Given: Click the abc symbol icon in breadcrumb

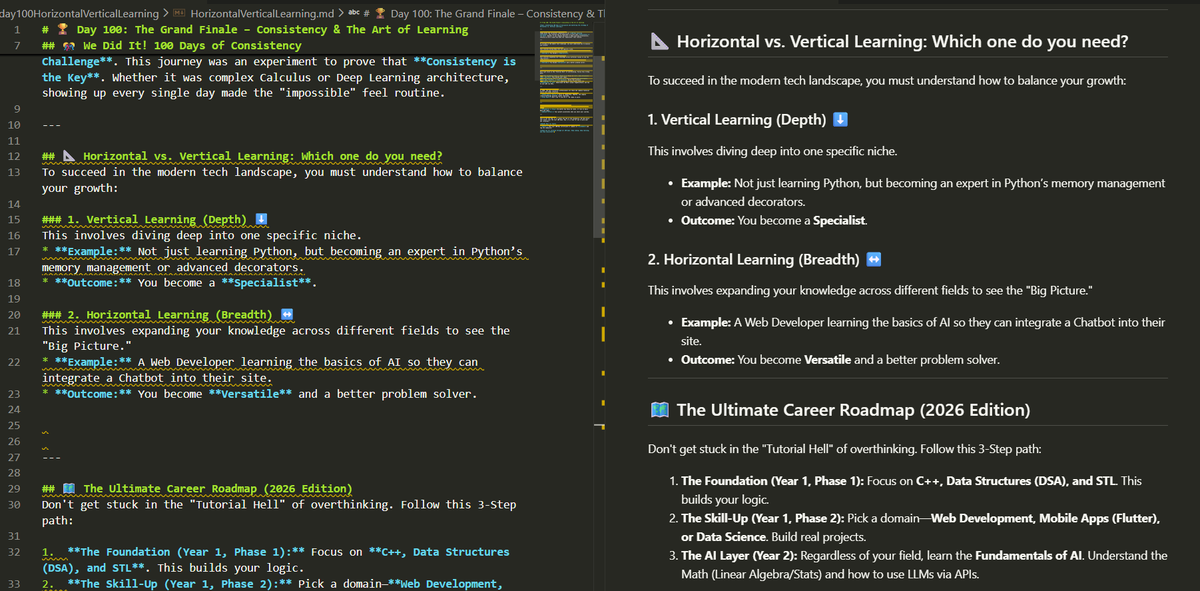Looking at the screenshot, I should pos(356,14).
